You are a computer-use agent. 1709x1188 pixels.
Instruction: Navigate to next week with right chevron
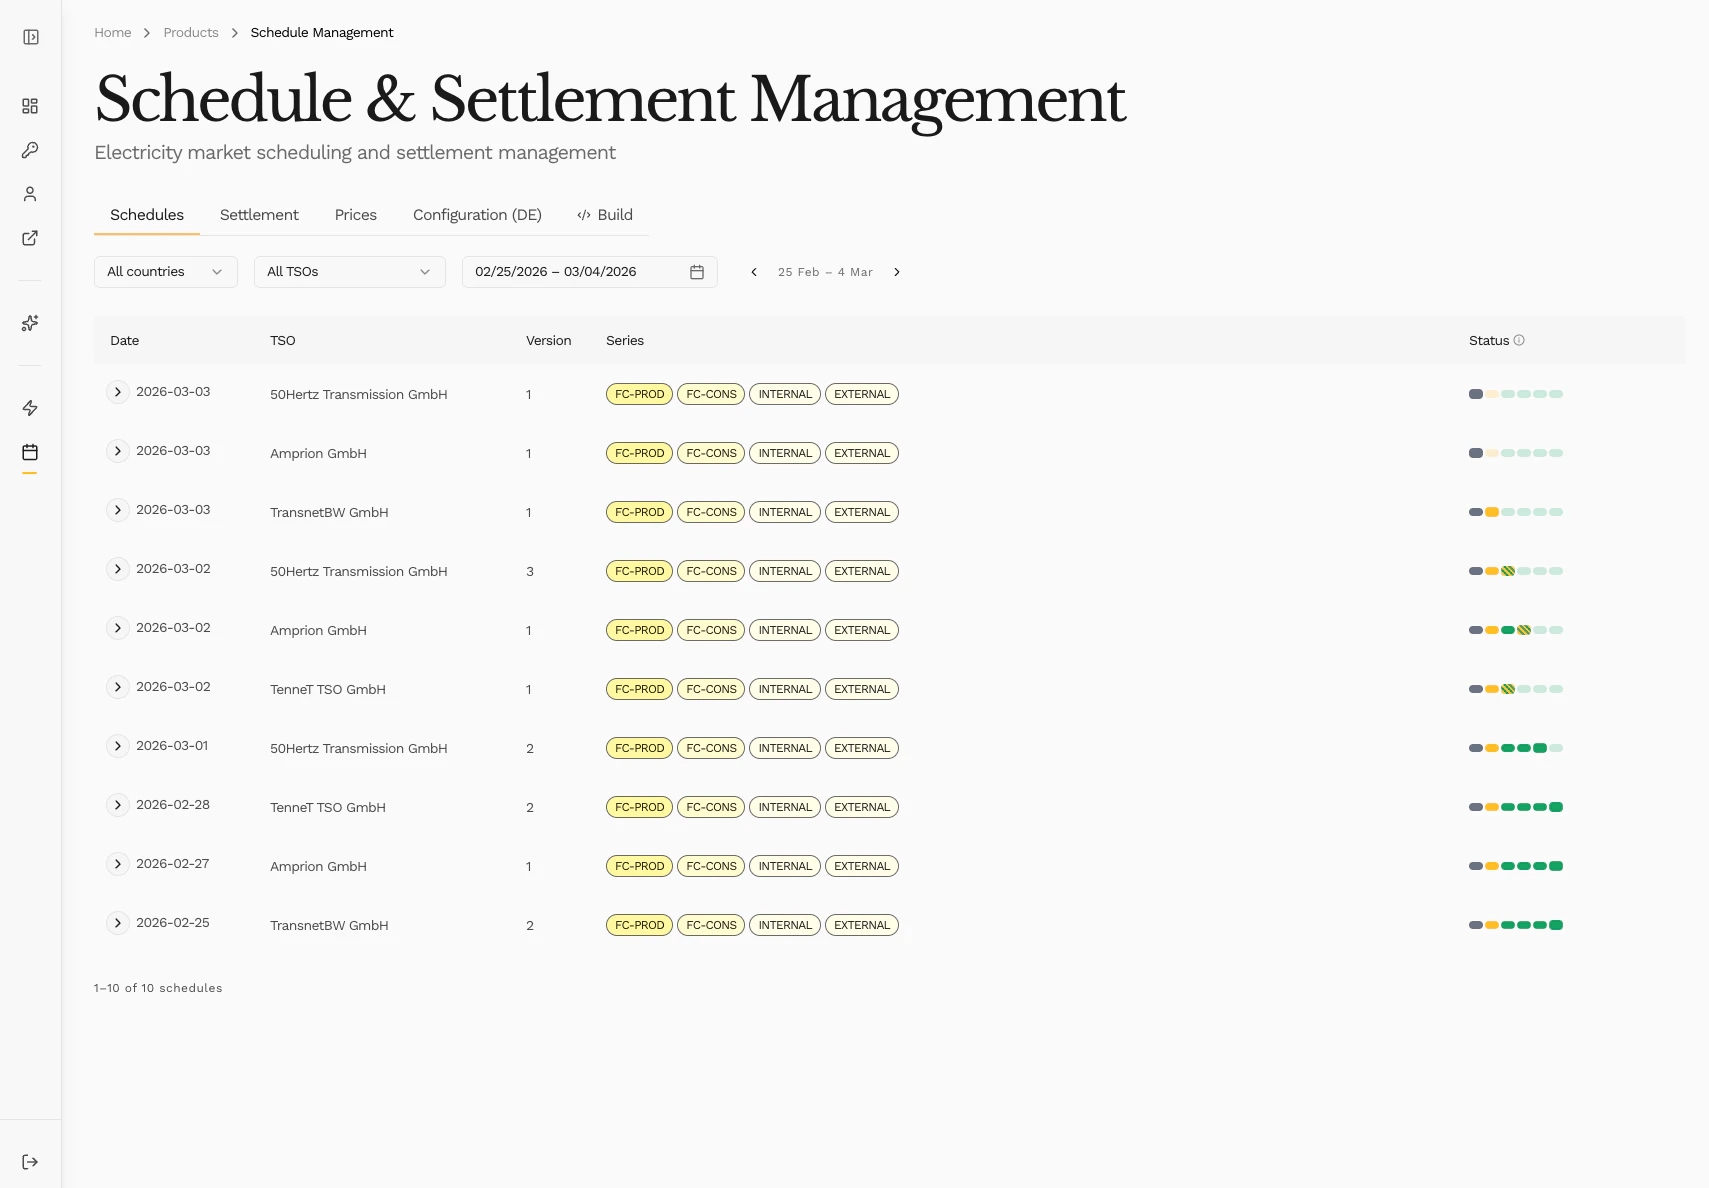click(x=897, y=271)
